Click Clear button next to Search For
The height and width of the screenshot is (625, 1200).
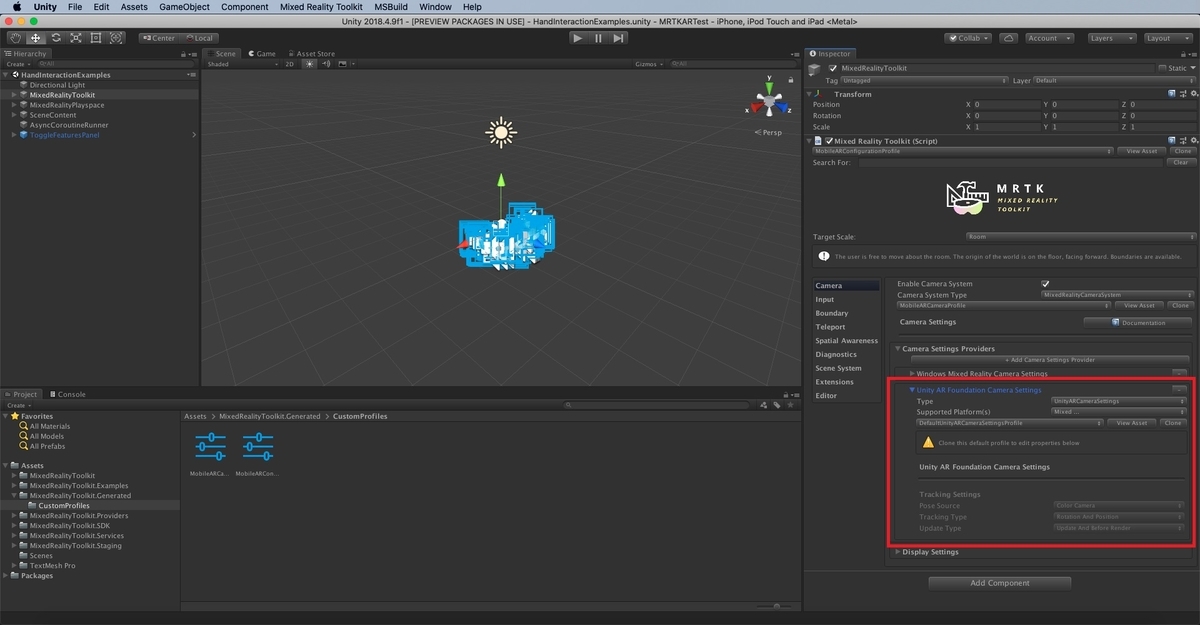(x=1181, y=162)
